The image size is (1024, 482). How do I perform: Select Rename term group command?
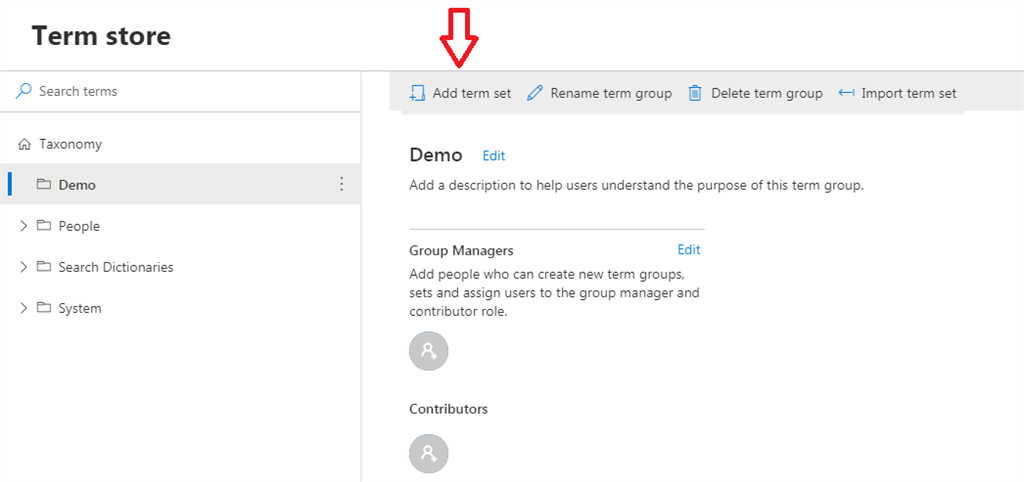point(600,93)
